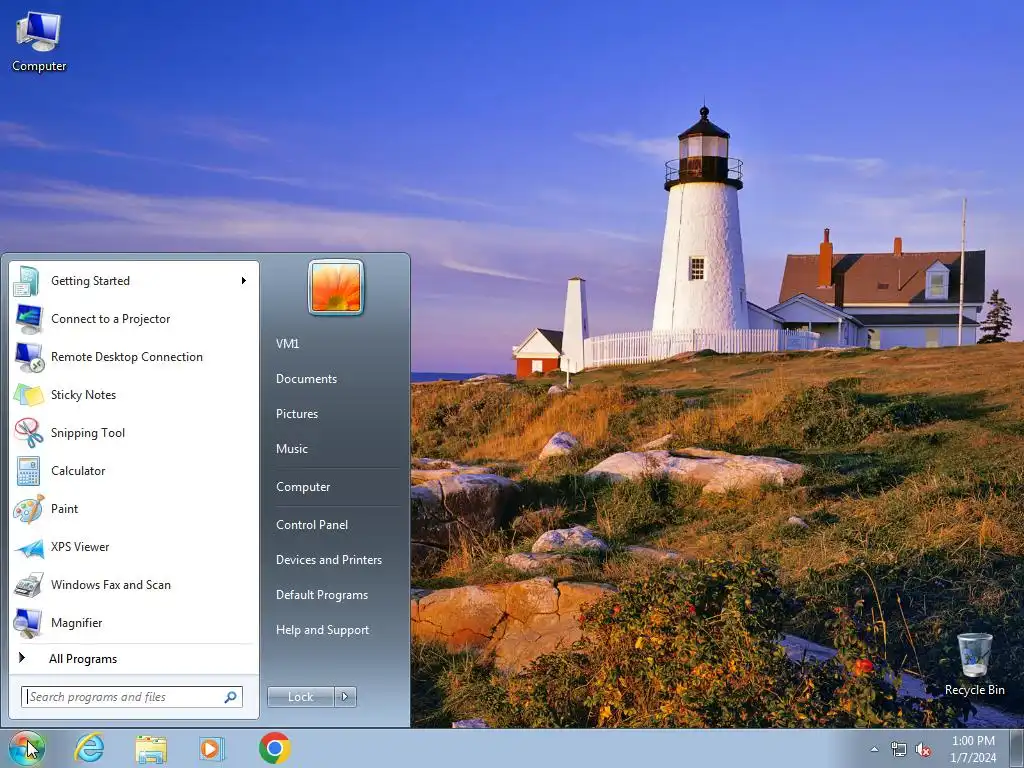Image resolution: width=1024 pixels, height=768 pixels.
Task: Open Default Programs
Action: (x=321, y=595)
